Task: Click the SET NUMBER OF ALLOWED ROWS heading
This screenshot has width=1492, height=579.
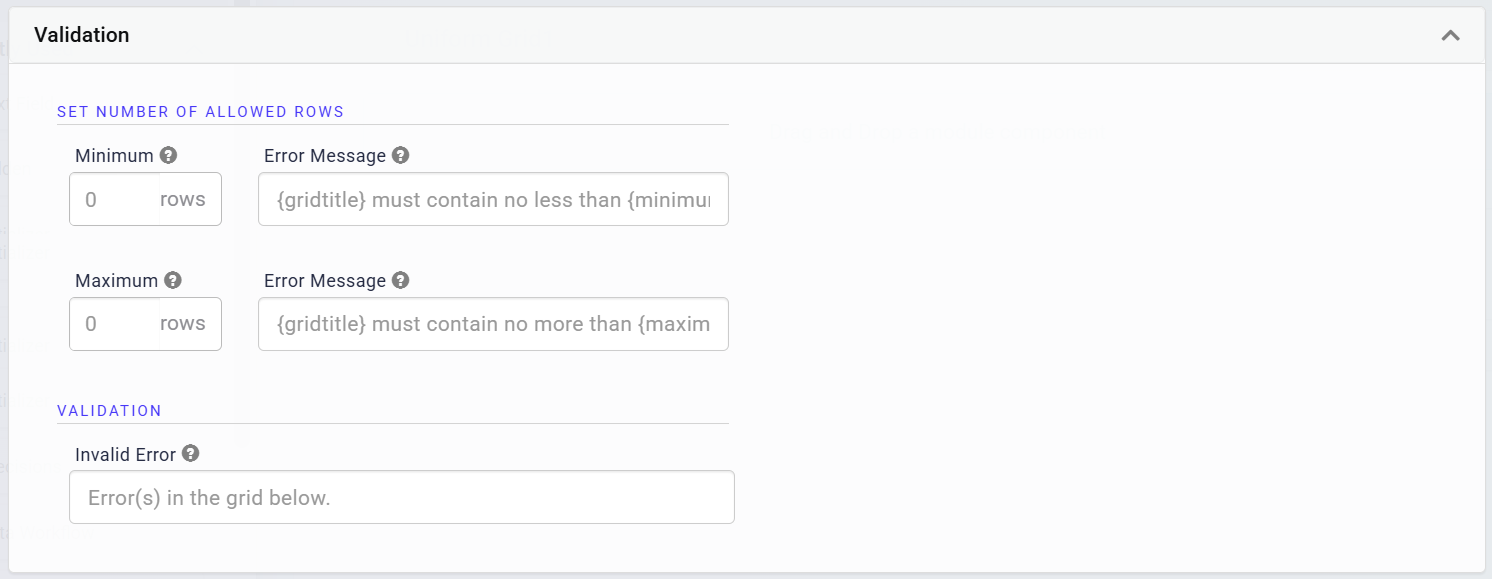Action: pyautogui.click(x=200, y=111)
